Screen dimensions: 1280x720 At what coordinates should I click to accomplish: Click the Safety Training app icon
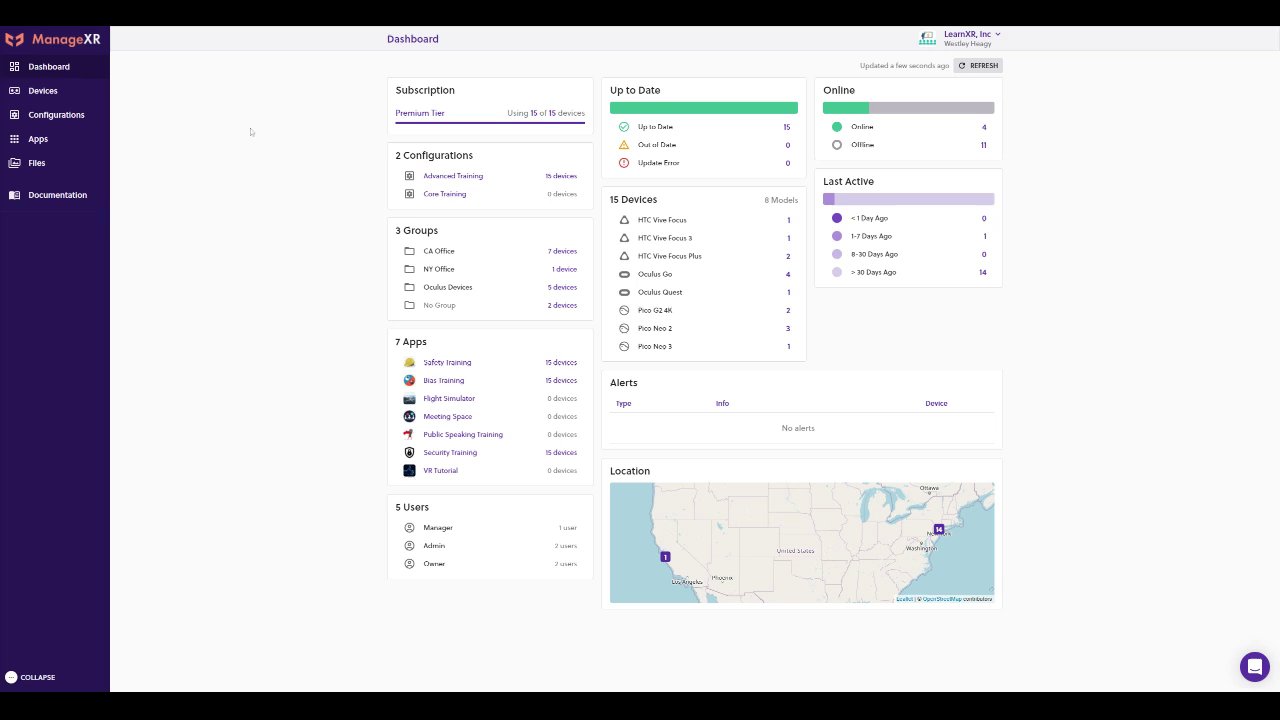click(x=409, y=362)
